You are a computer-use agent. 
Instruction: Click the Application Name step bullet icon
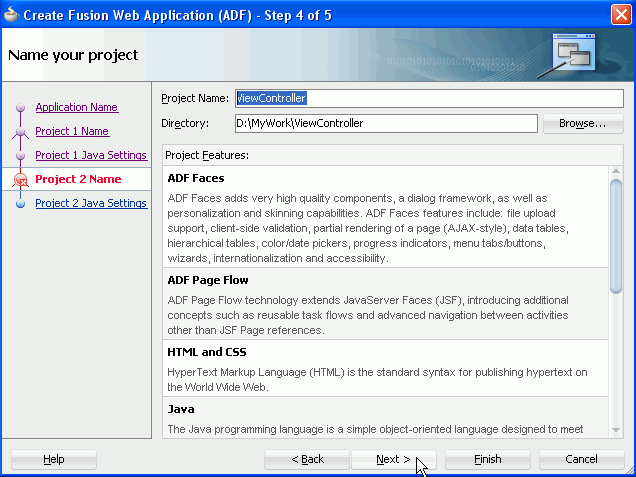[x=21, y=107]
